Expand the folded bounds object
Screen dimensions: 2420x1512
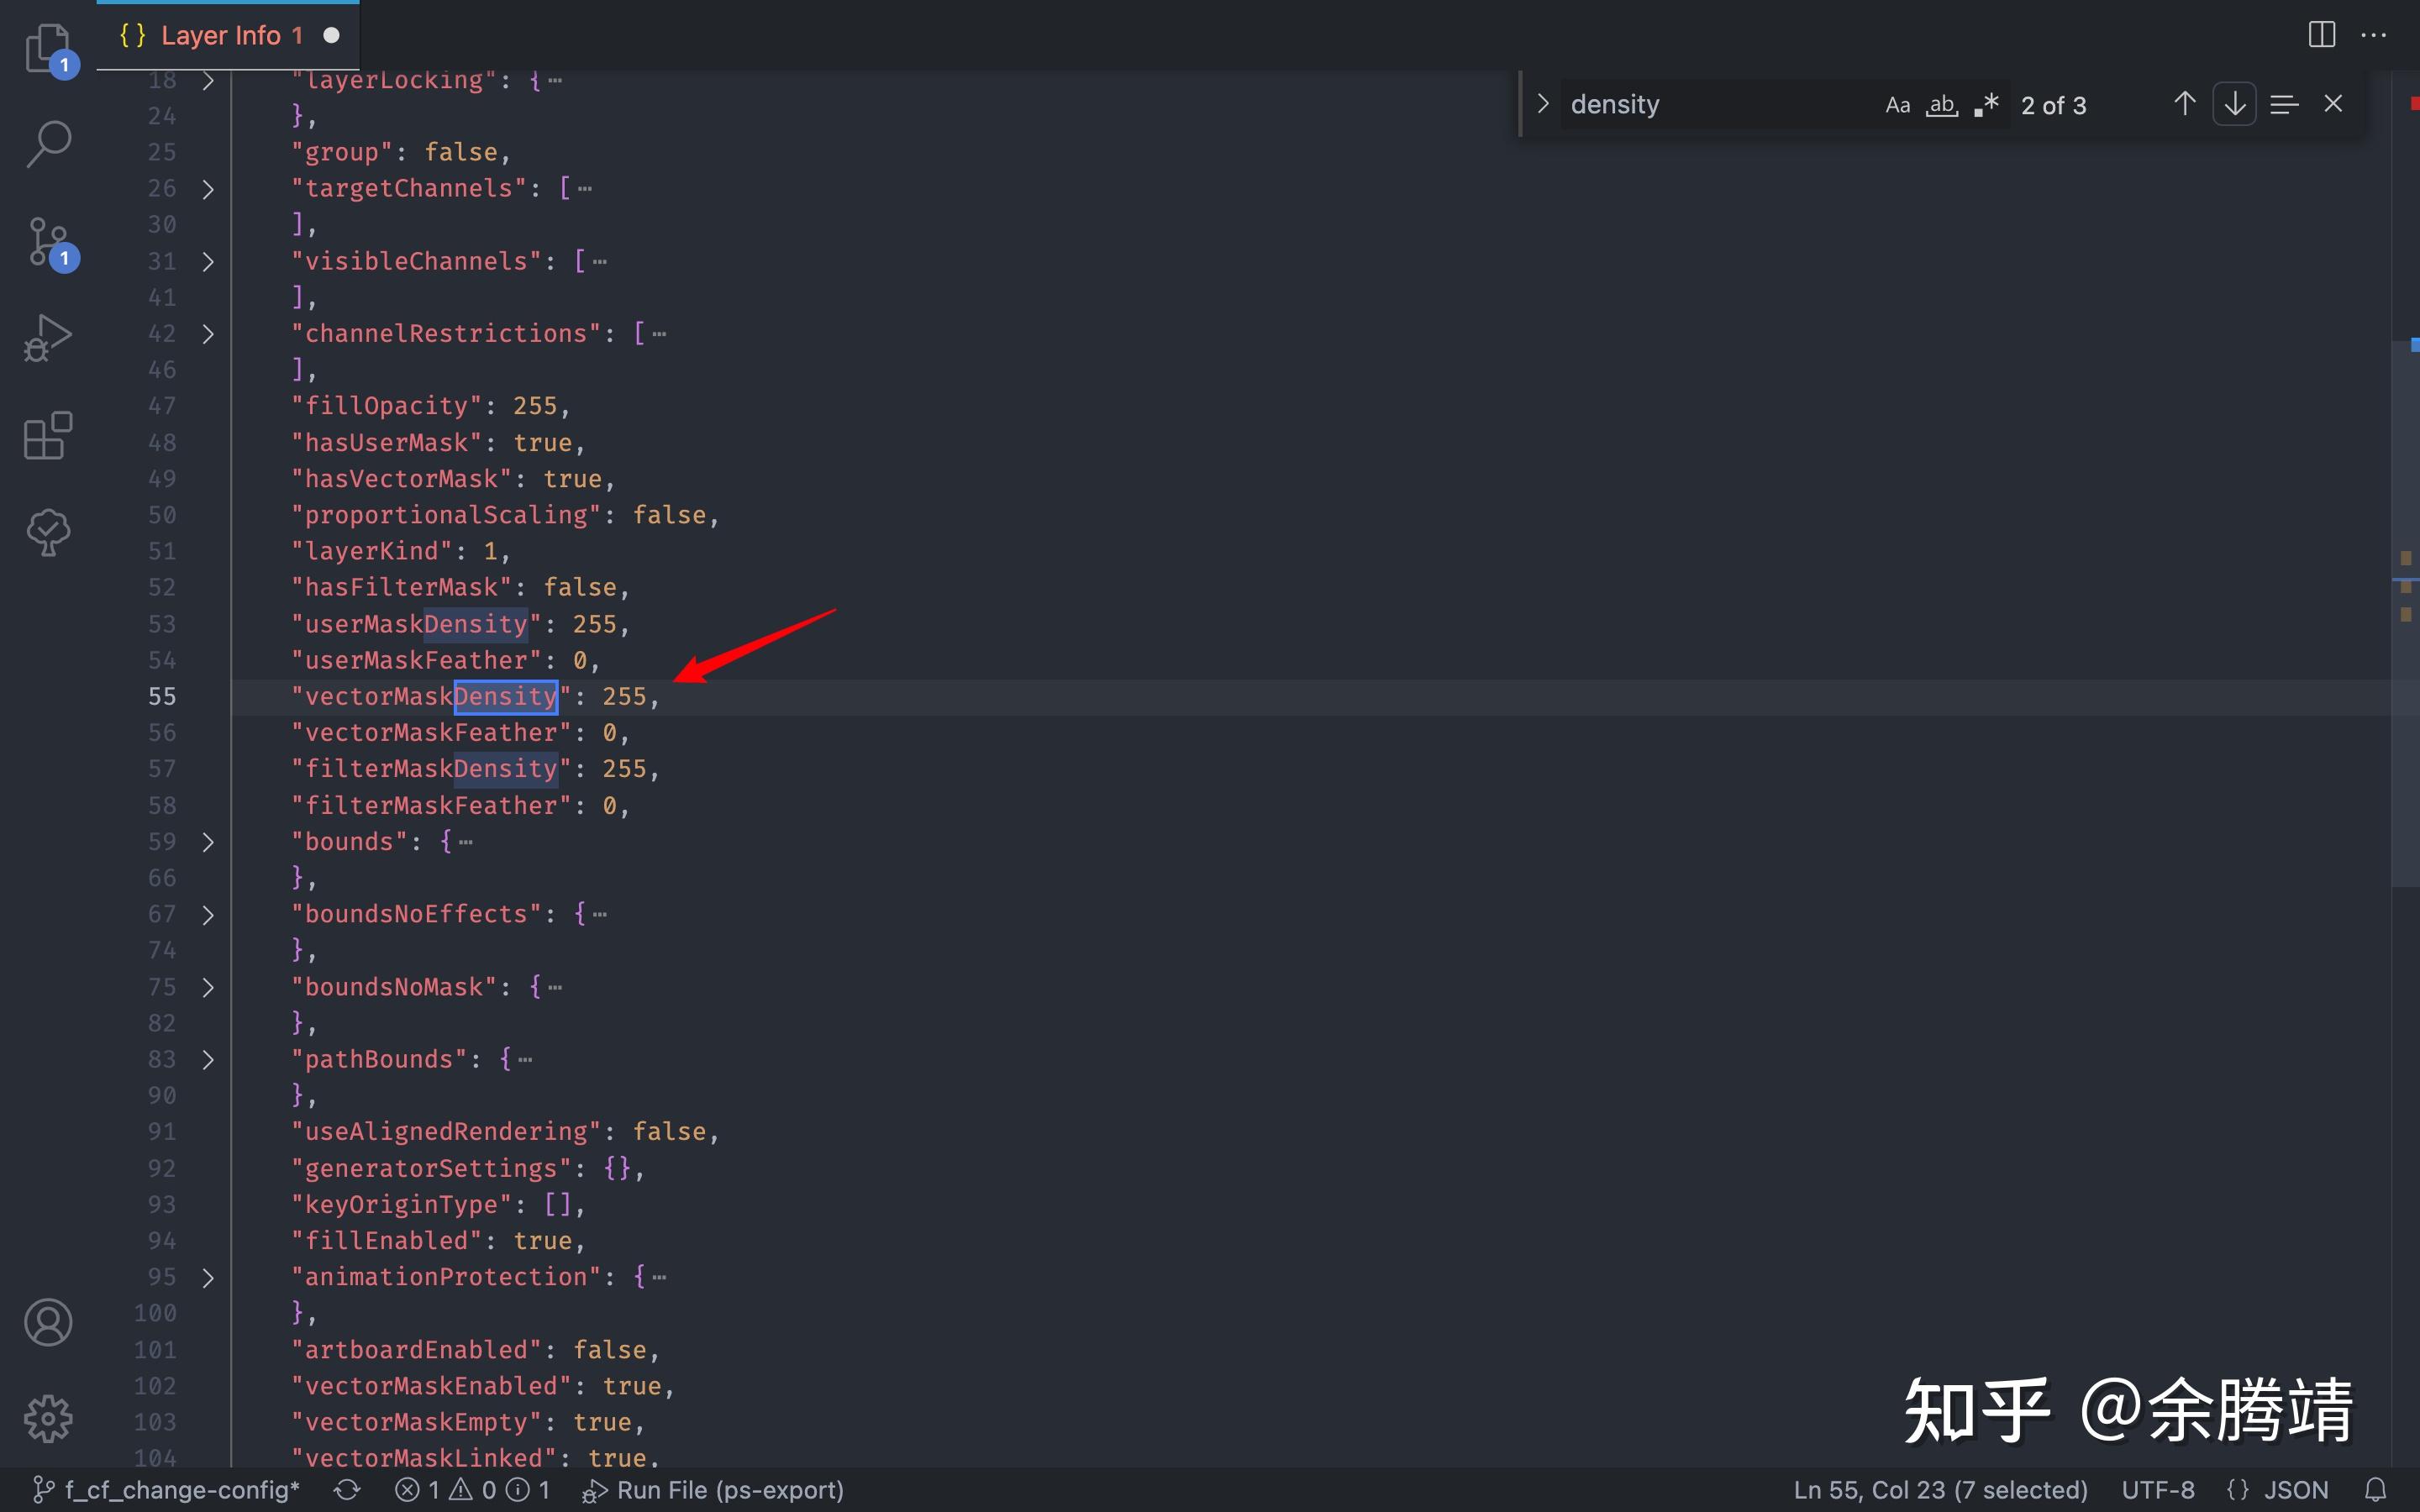(208, 842)
